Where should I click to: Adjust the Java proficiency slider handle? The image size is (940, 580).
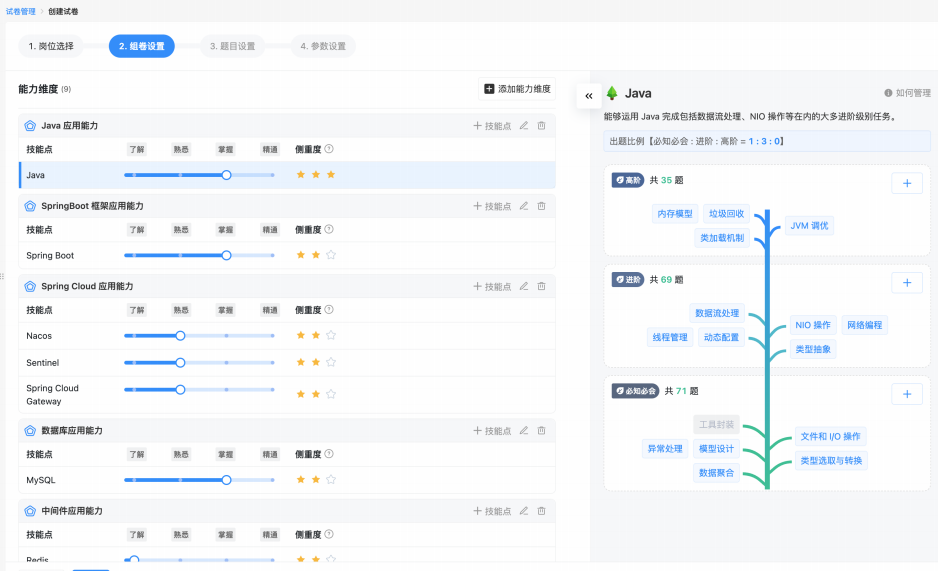(226, 175)
